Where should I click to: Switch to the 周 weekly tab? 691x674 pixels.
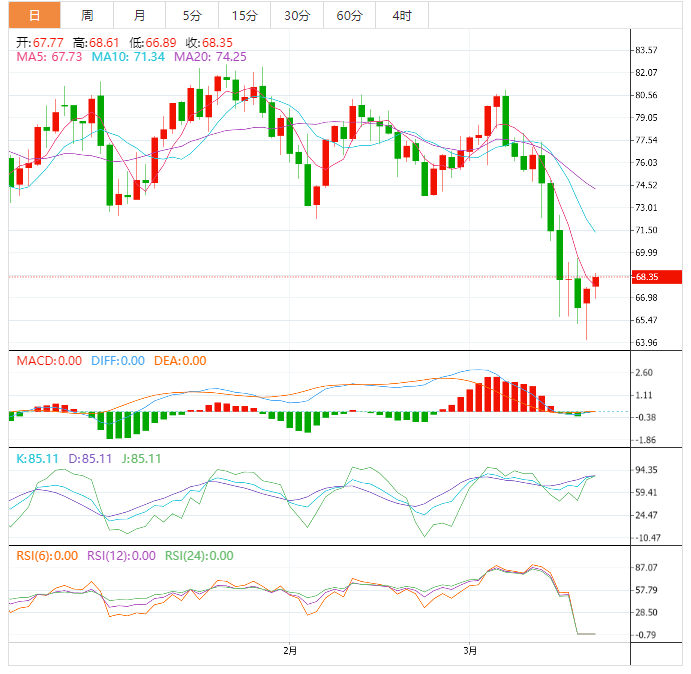coord(87,15)
